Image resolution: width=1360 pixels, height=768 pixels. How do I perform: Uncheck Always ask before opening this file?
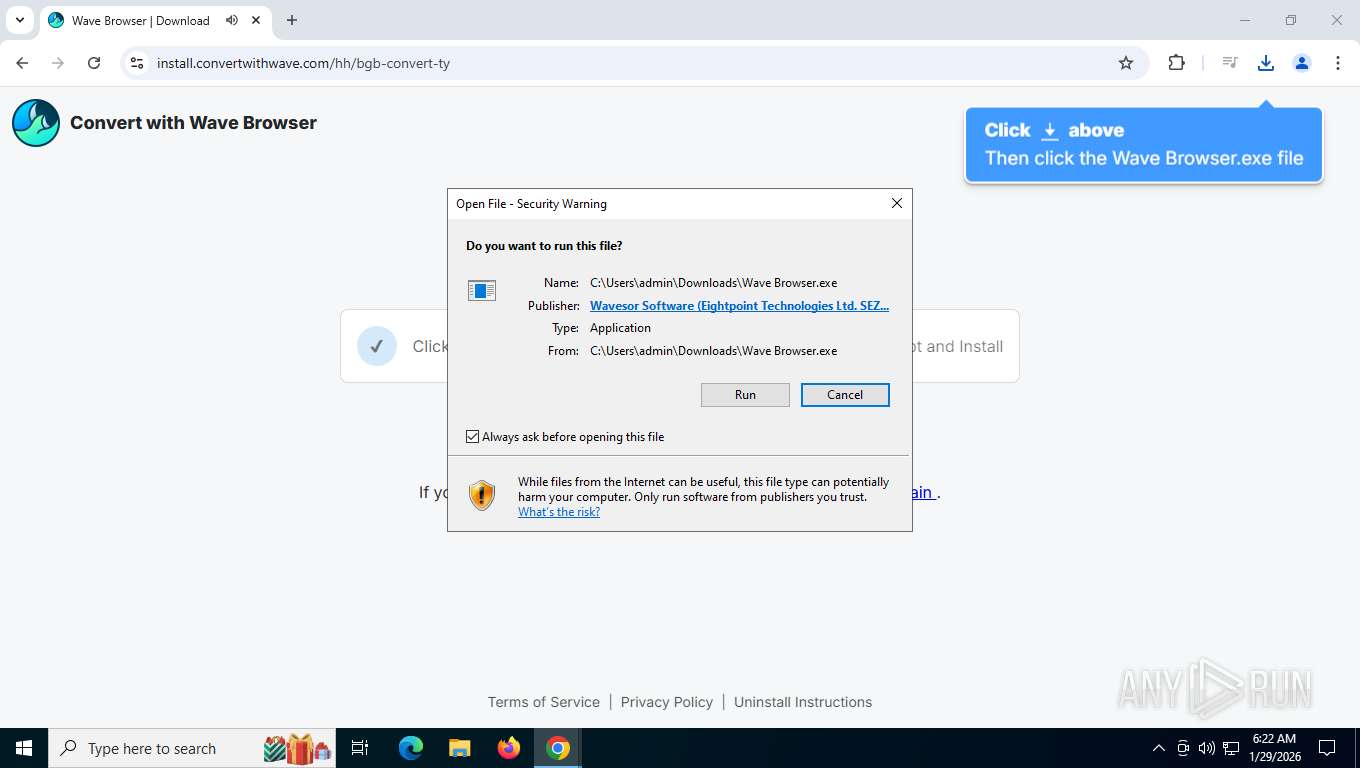[x=473, y=437]
